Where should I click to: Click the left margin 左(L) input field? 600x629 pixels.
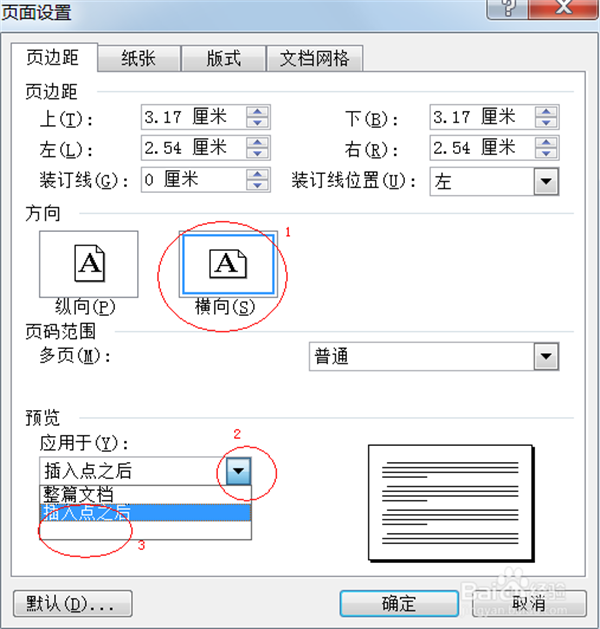[194, 148]
